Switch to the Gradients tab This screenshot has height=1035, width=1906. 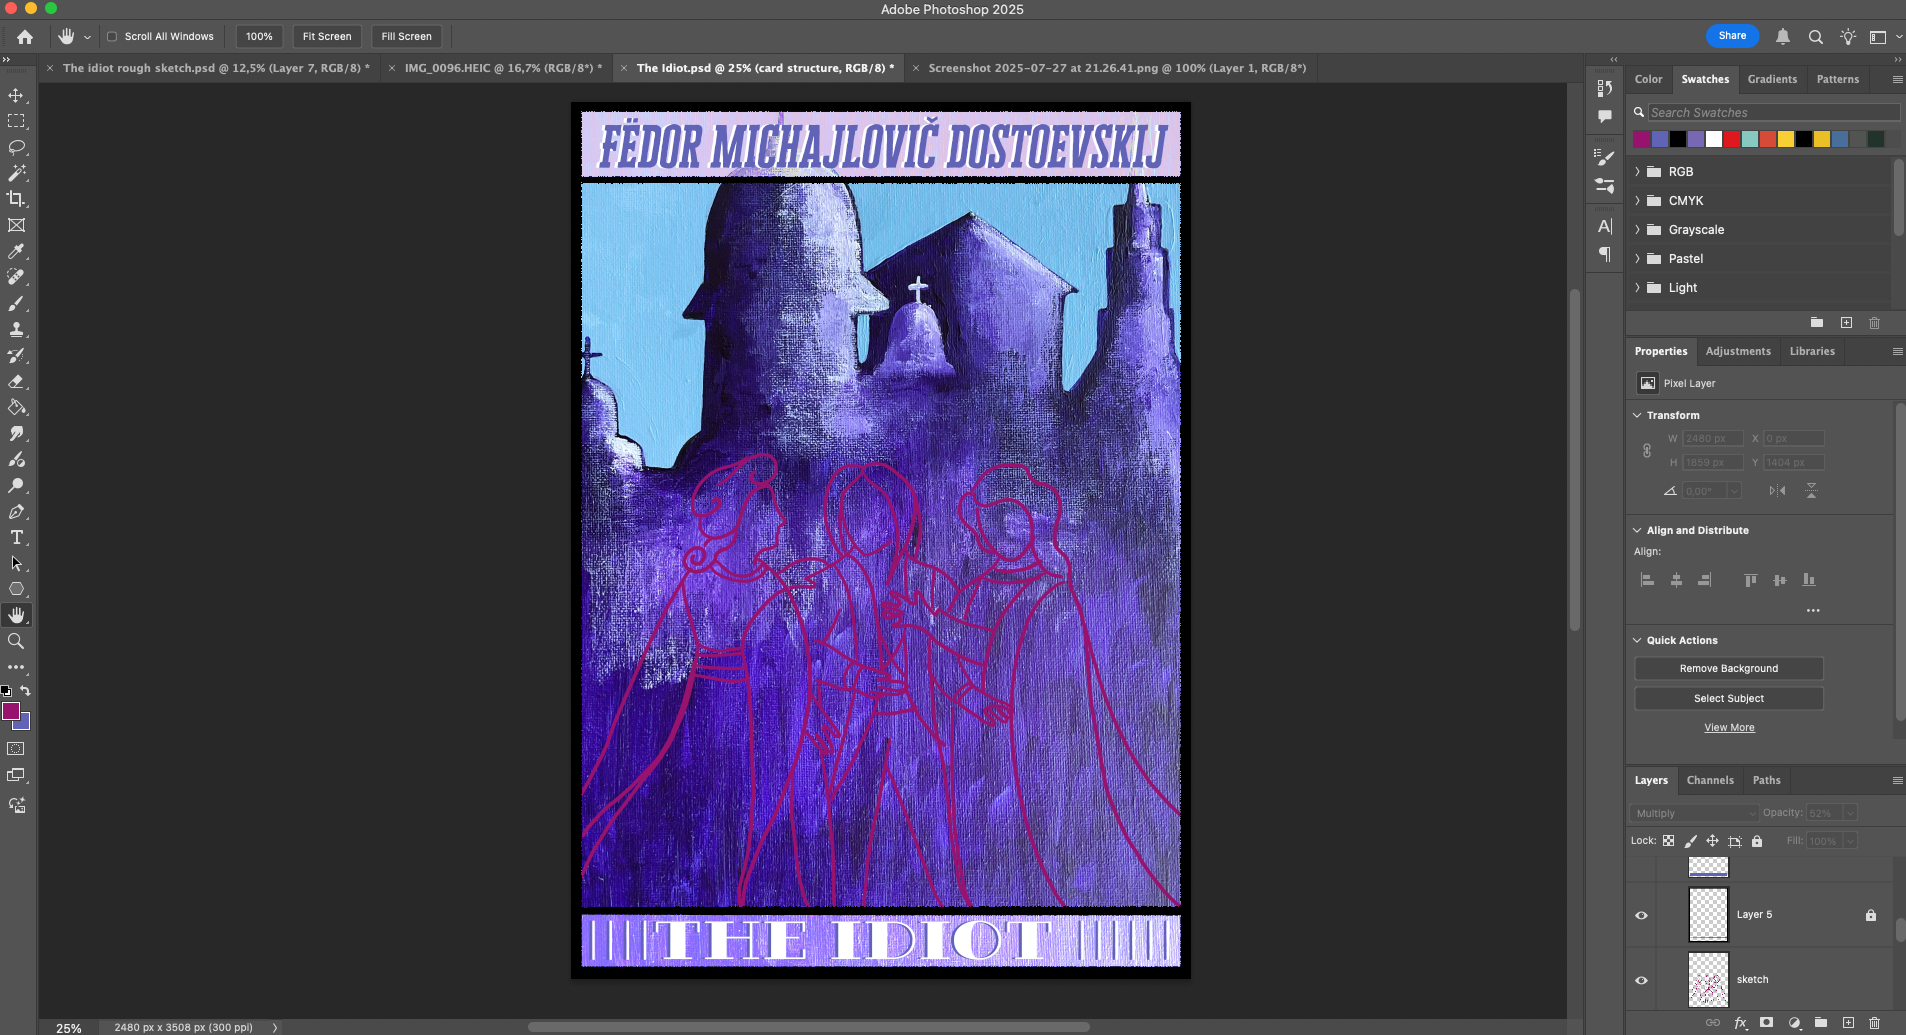(1772, 79)
